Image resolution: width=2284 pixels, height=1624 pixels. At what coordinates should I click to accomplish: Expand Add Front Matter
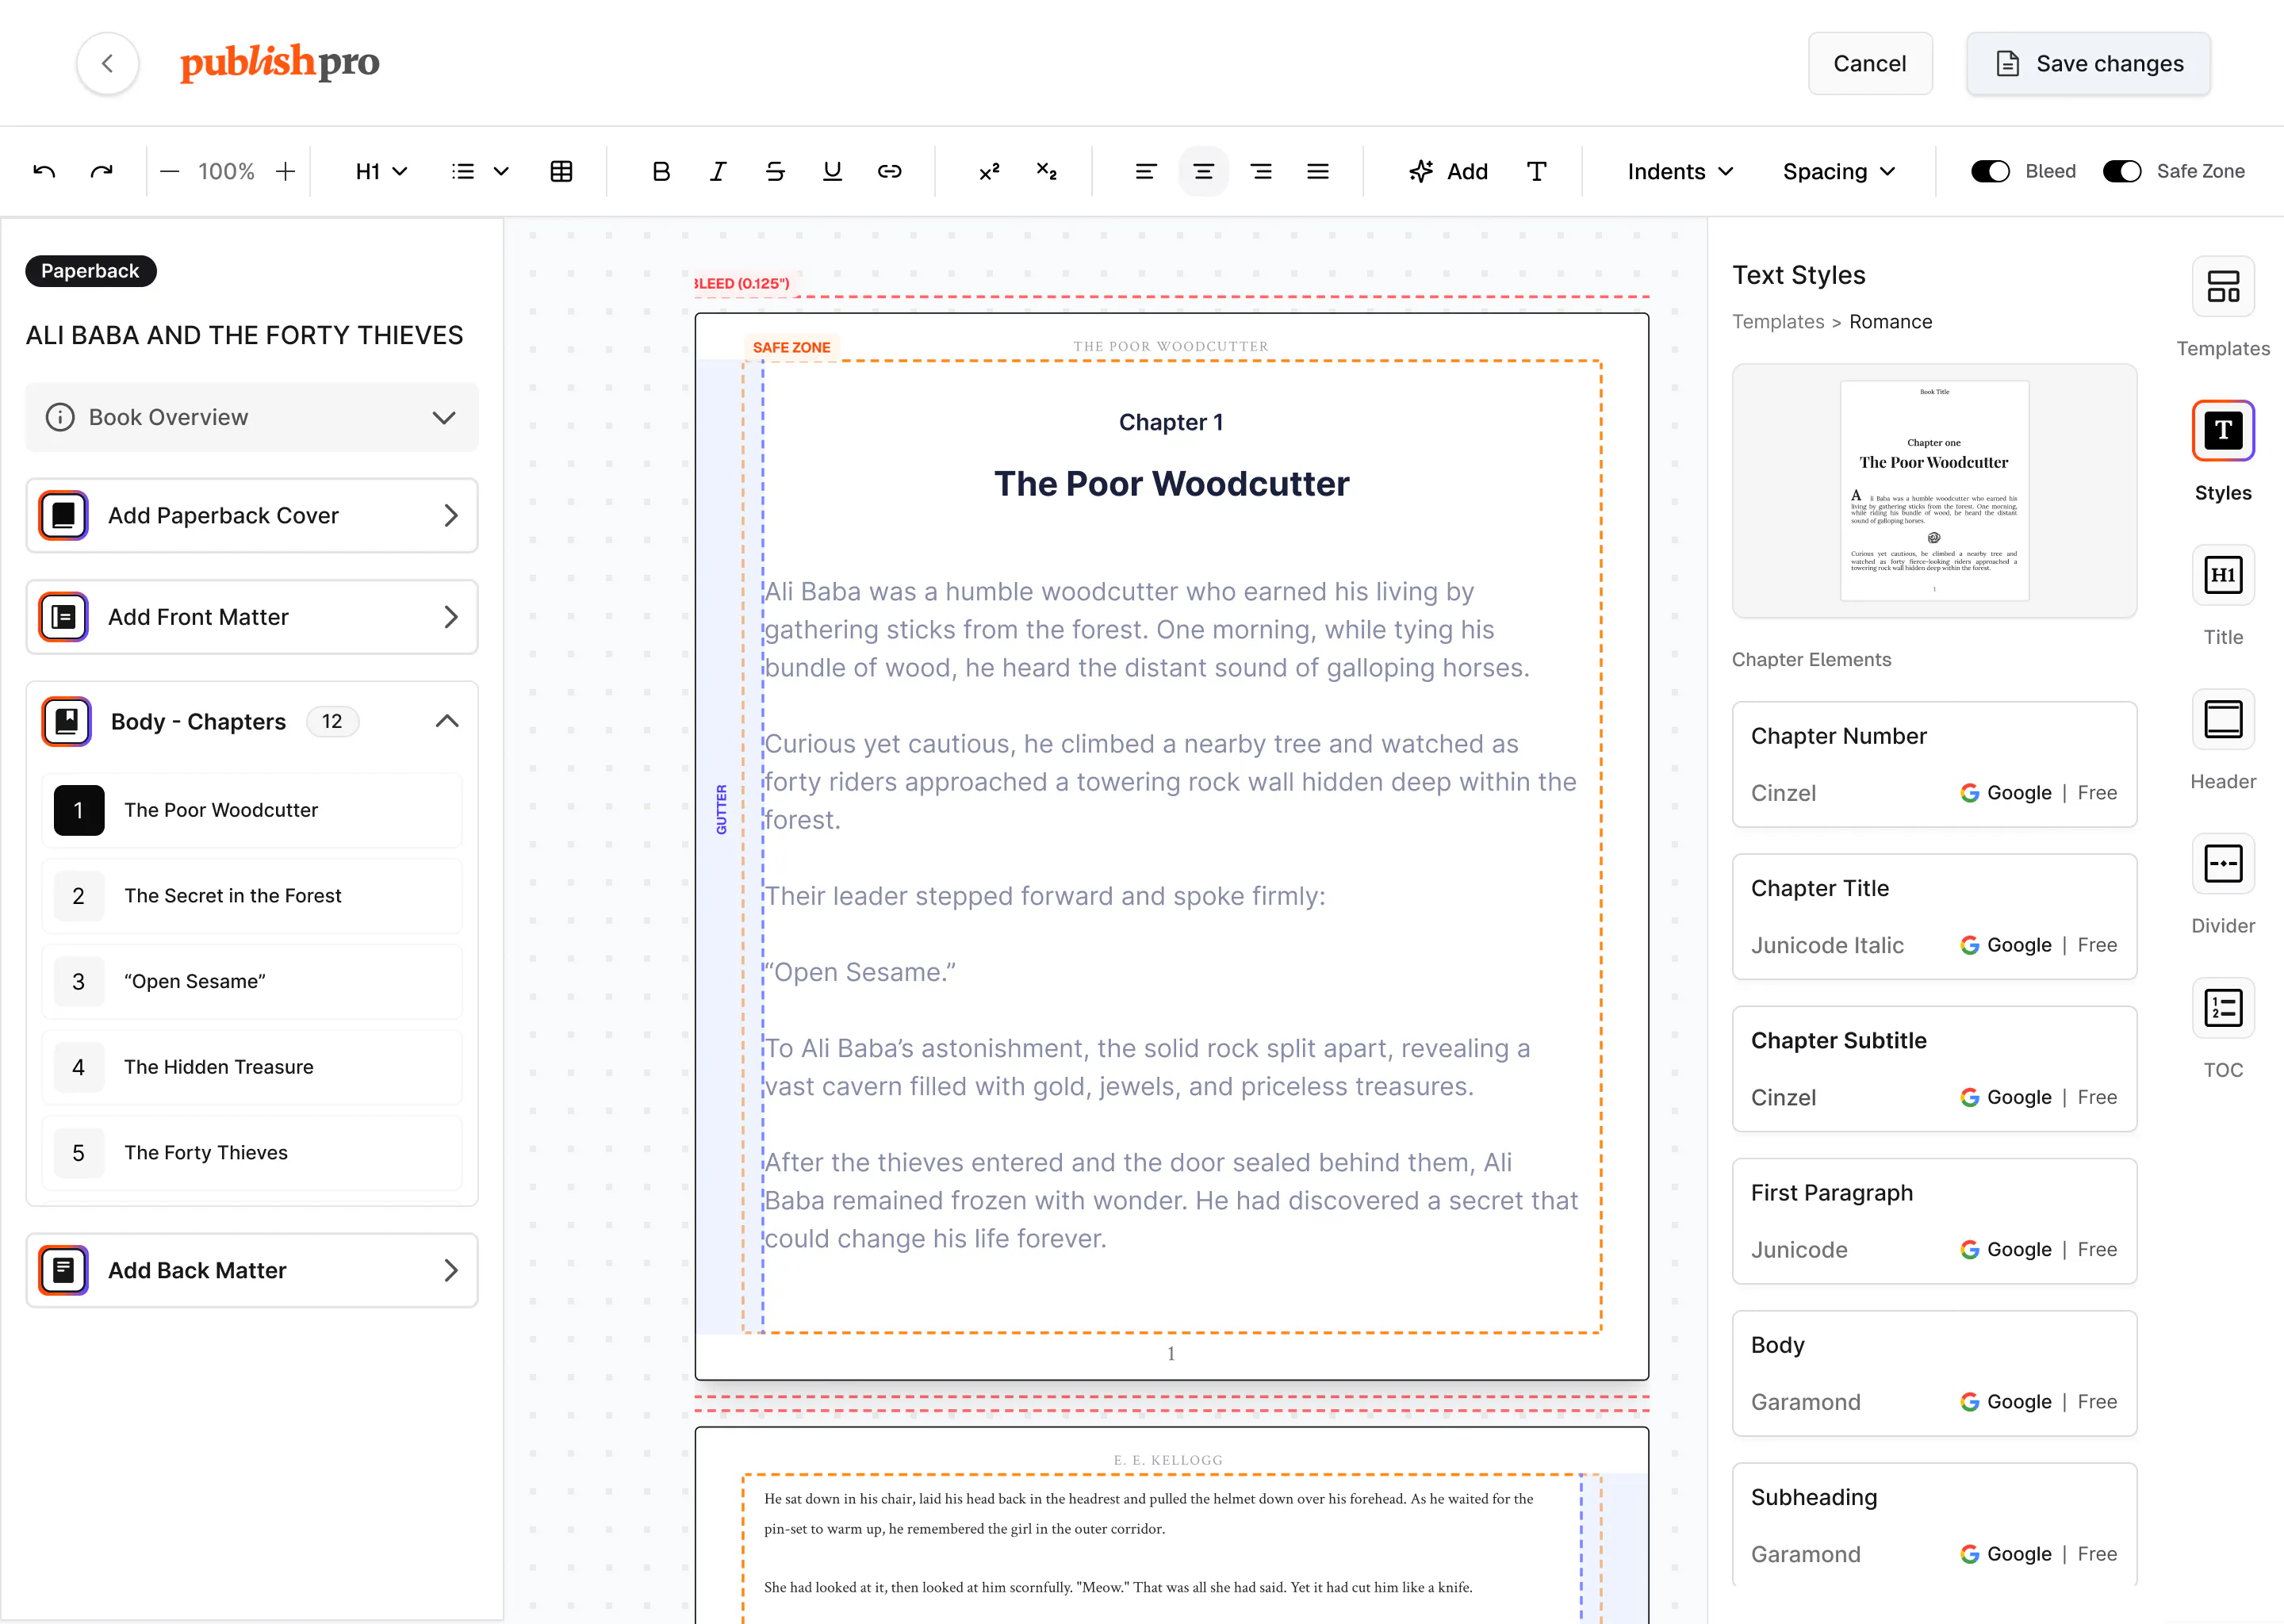pos(252,617)
